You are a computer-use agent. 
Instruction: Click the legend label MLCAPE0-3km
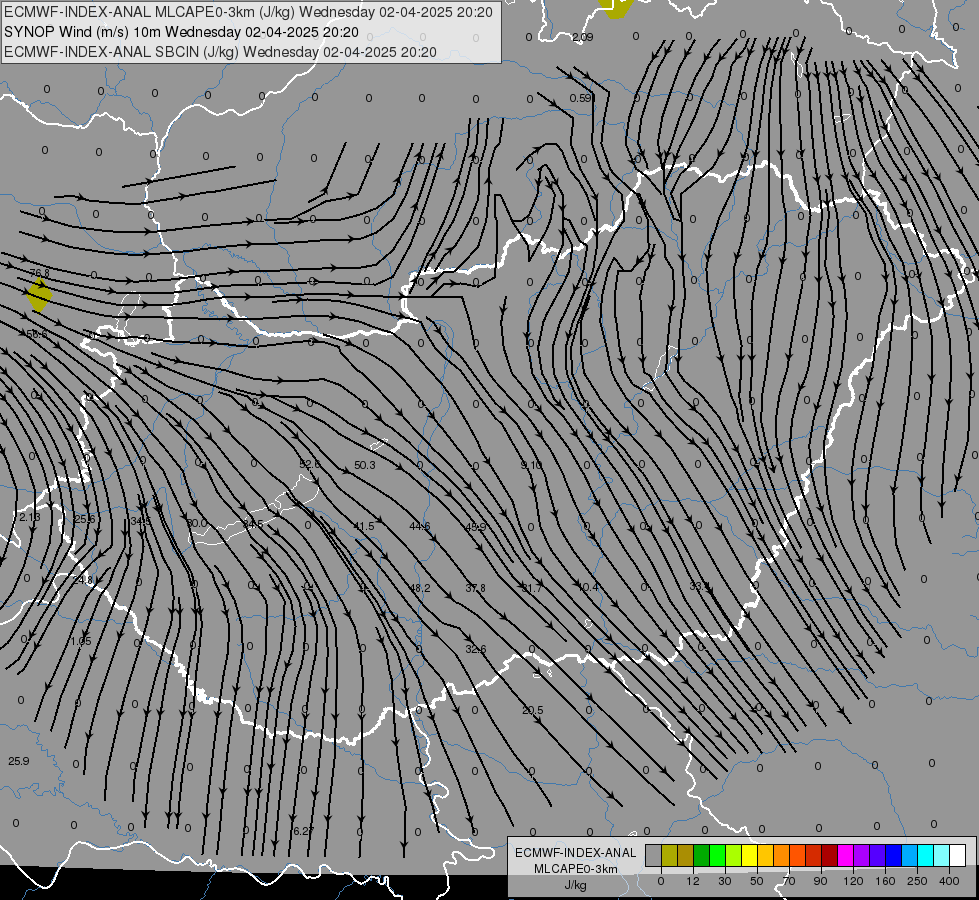[576, 869]
